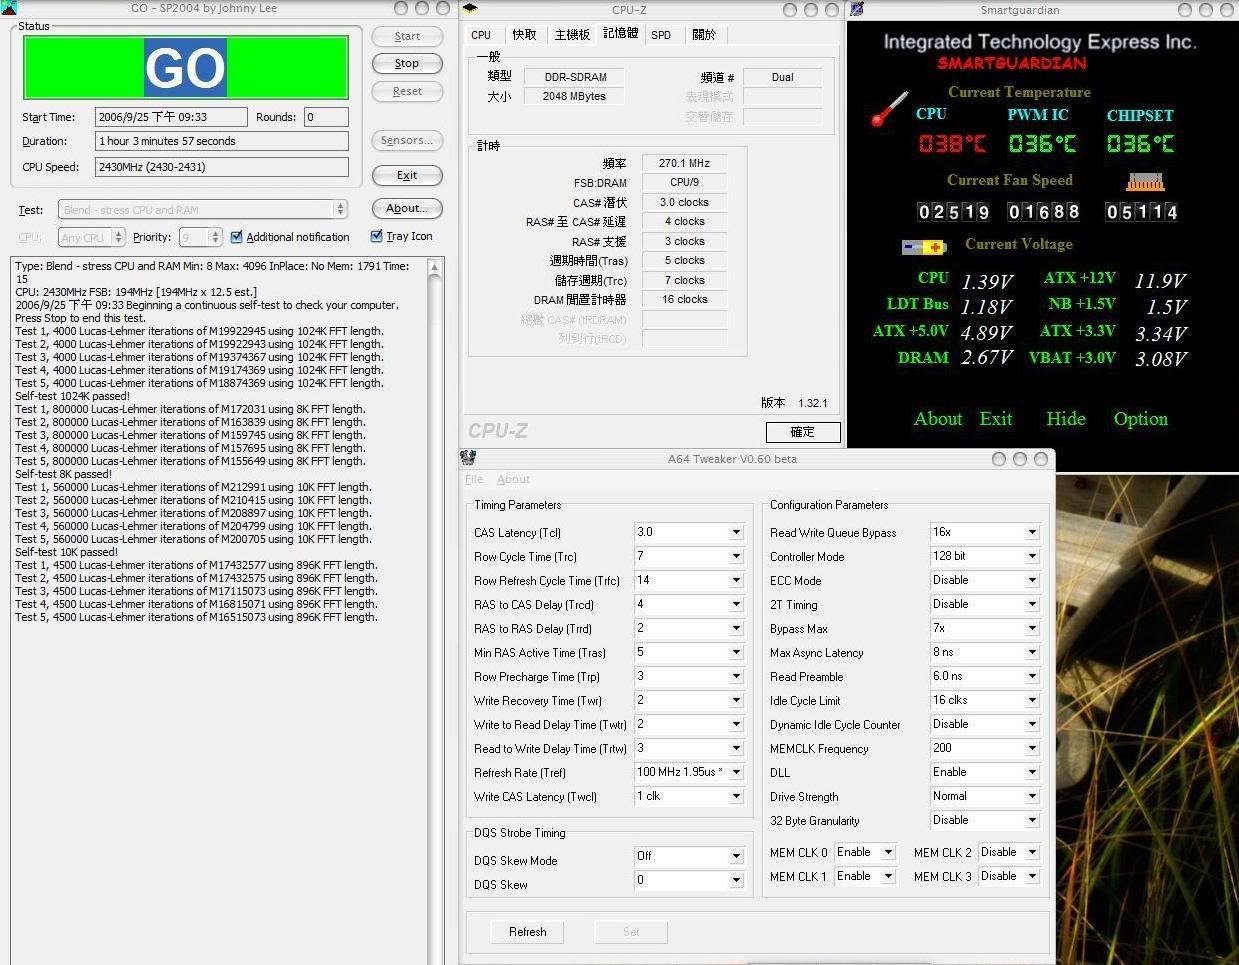Click the CPU 038°C temperature reading
Viewport: 1239px width, 965px height.
tap(952, 144)
